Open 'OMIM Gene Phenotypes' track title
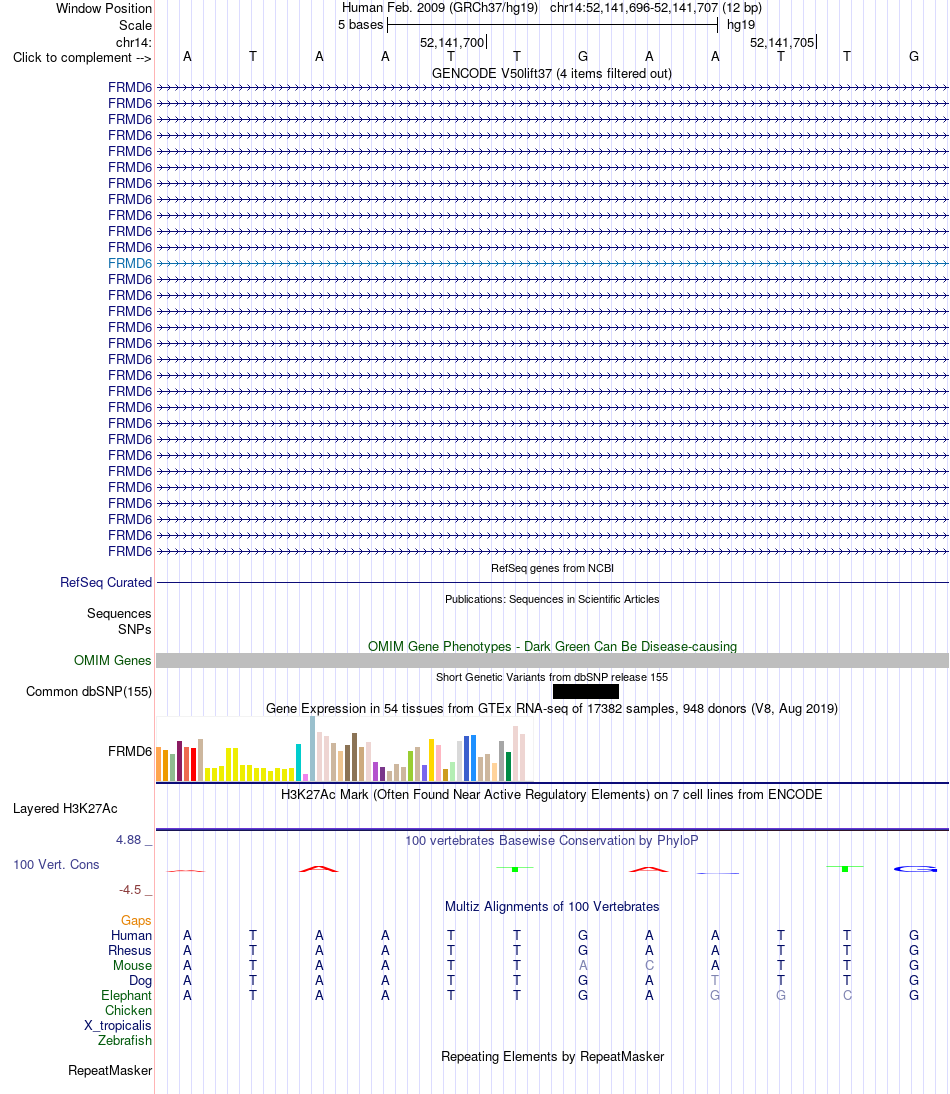This screenshot has width=950, height=1094. point(552,646)
